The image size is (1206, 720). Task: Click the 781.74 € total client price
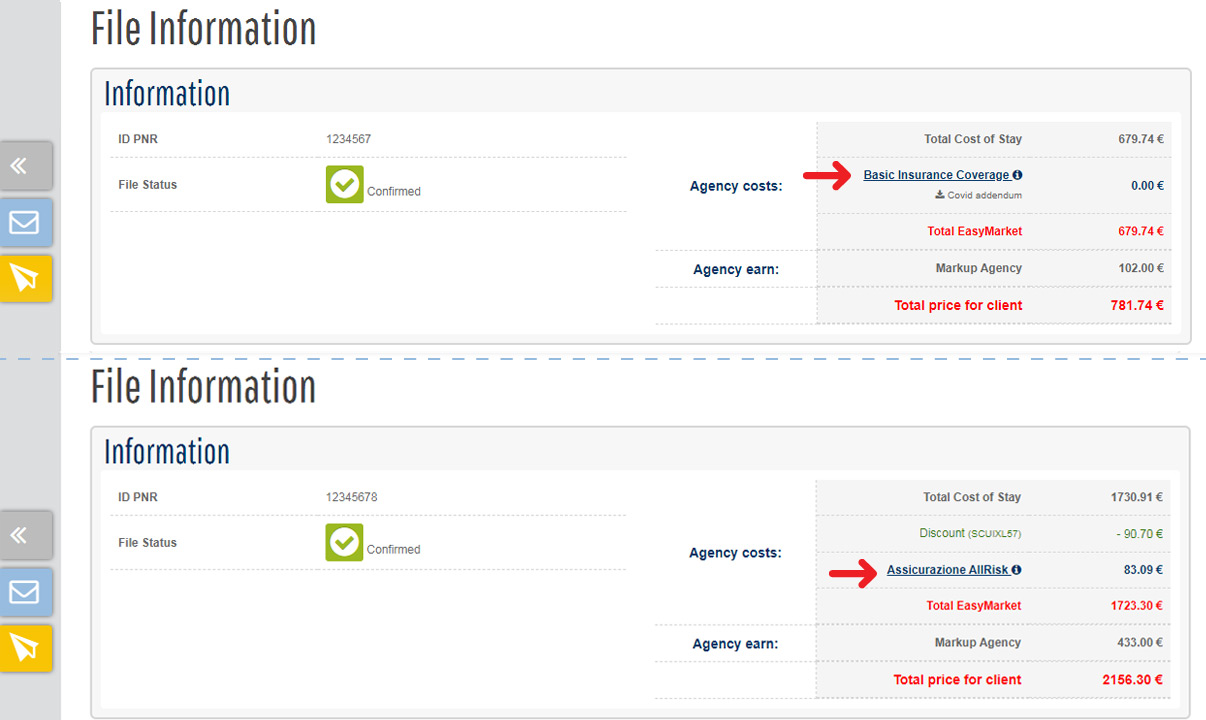point(1137,305)
